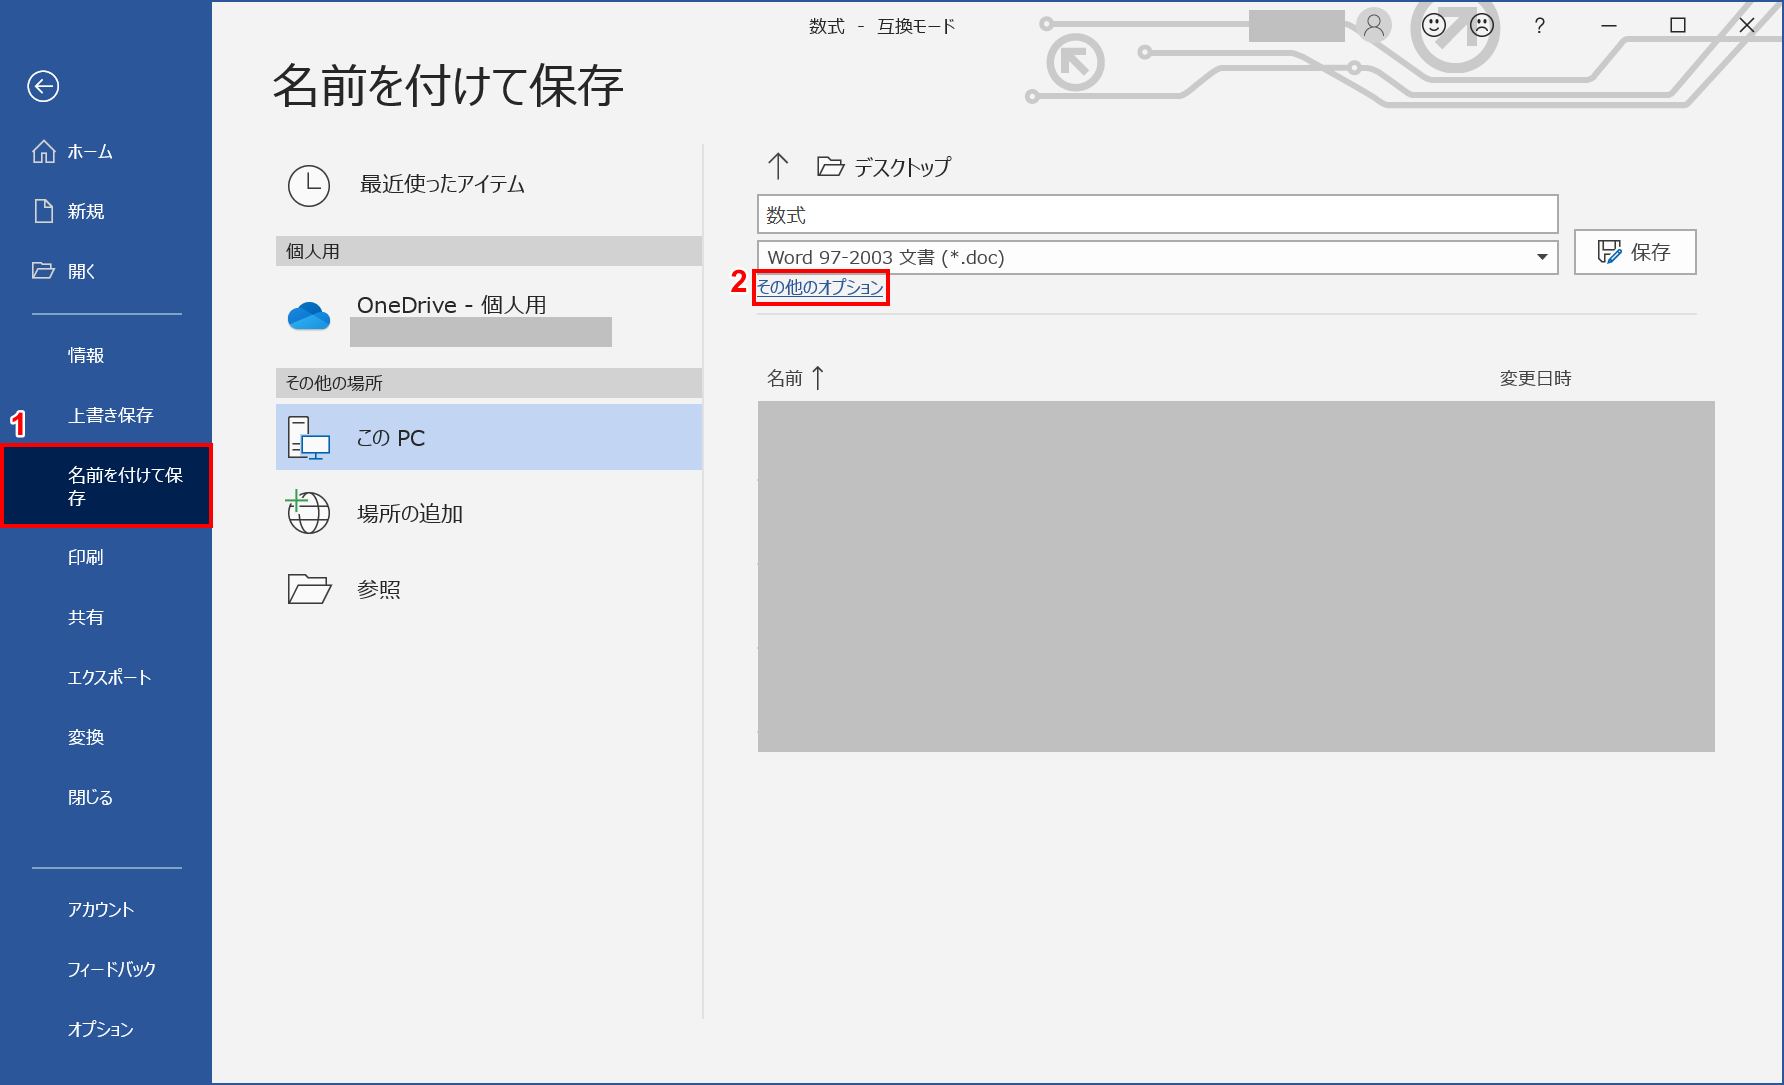Click the Open folder icon in sidebar
Viewport: 1784px width, 1085px height.
(x=43, y=271)
